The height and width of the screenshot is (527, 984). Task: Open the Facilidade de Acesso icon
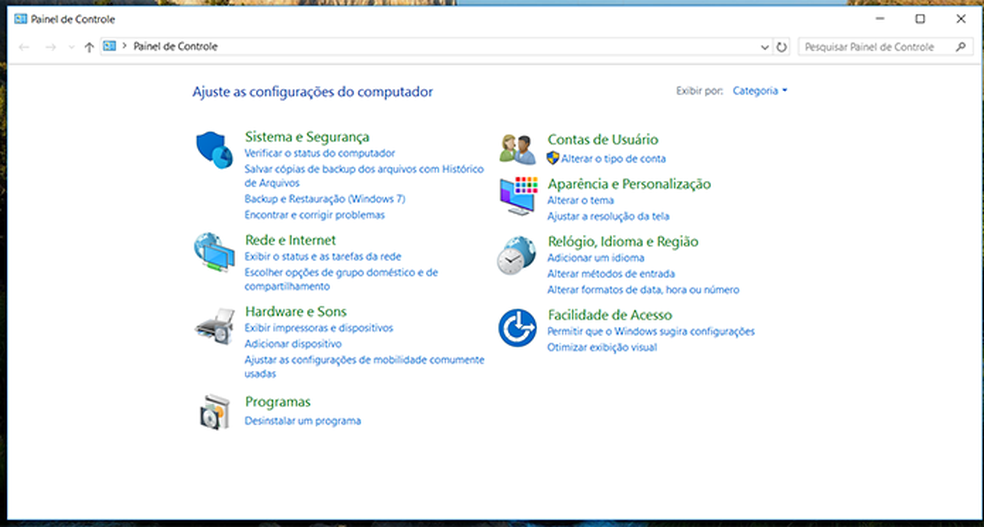pos(517,327)
